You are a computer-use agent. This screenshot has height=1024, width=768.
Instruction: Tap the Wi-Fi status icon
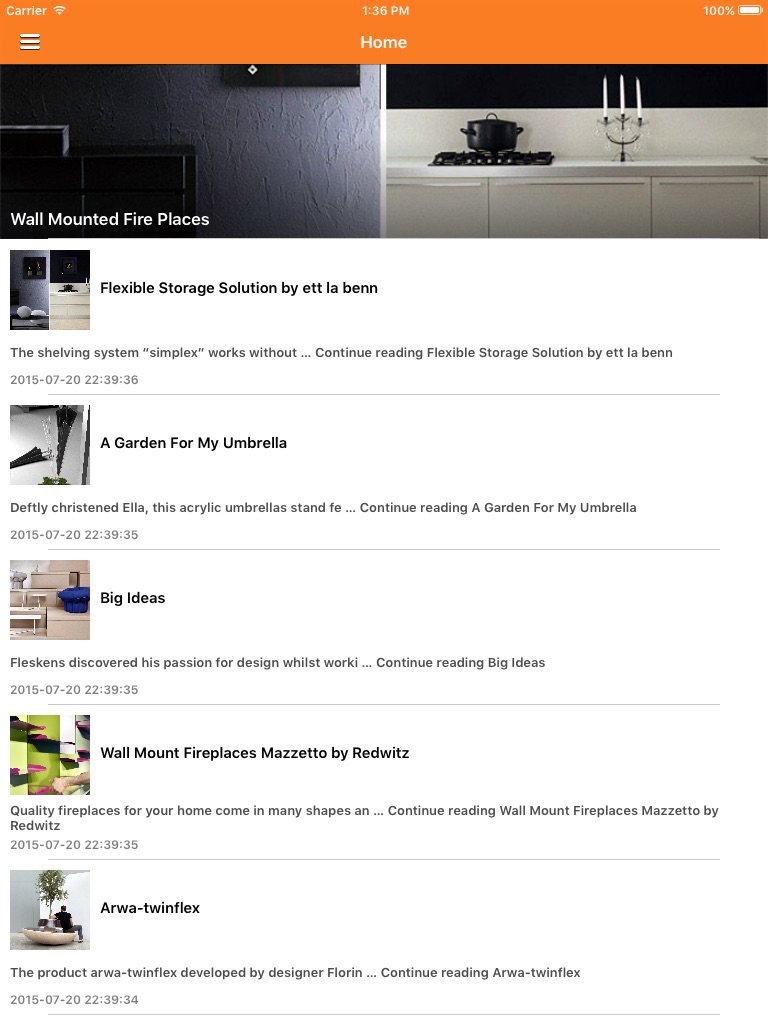[59, 10]
